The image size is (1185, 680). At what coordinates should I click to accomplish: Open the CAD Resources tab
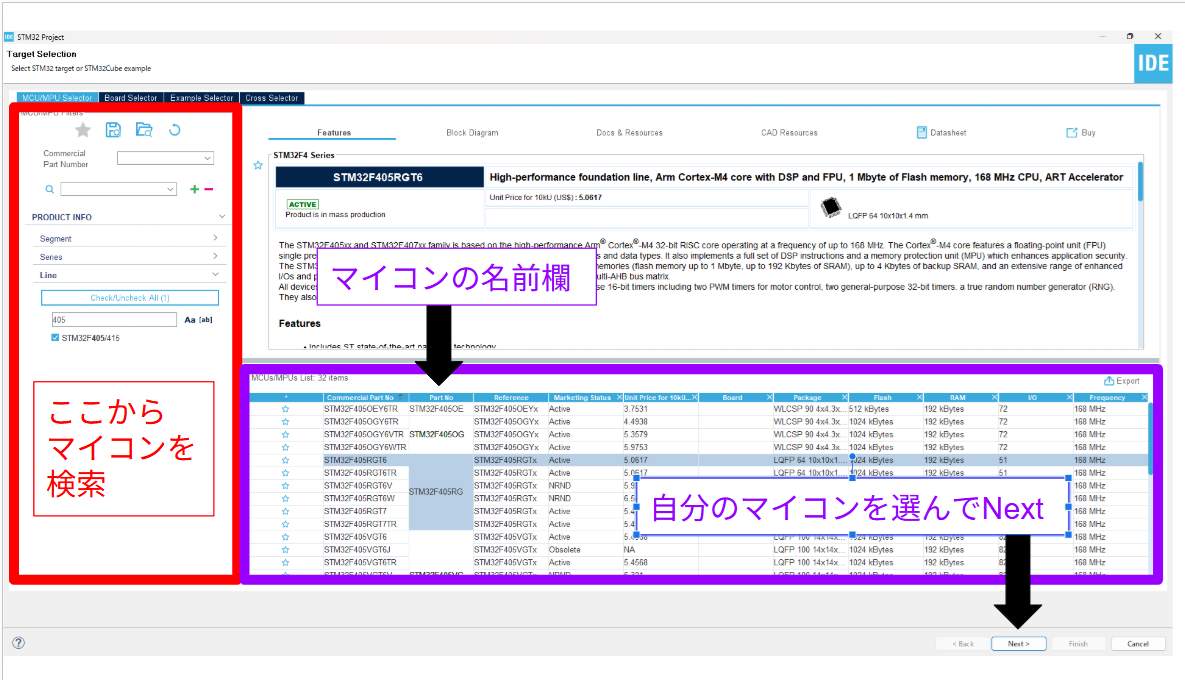(789, 133)
